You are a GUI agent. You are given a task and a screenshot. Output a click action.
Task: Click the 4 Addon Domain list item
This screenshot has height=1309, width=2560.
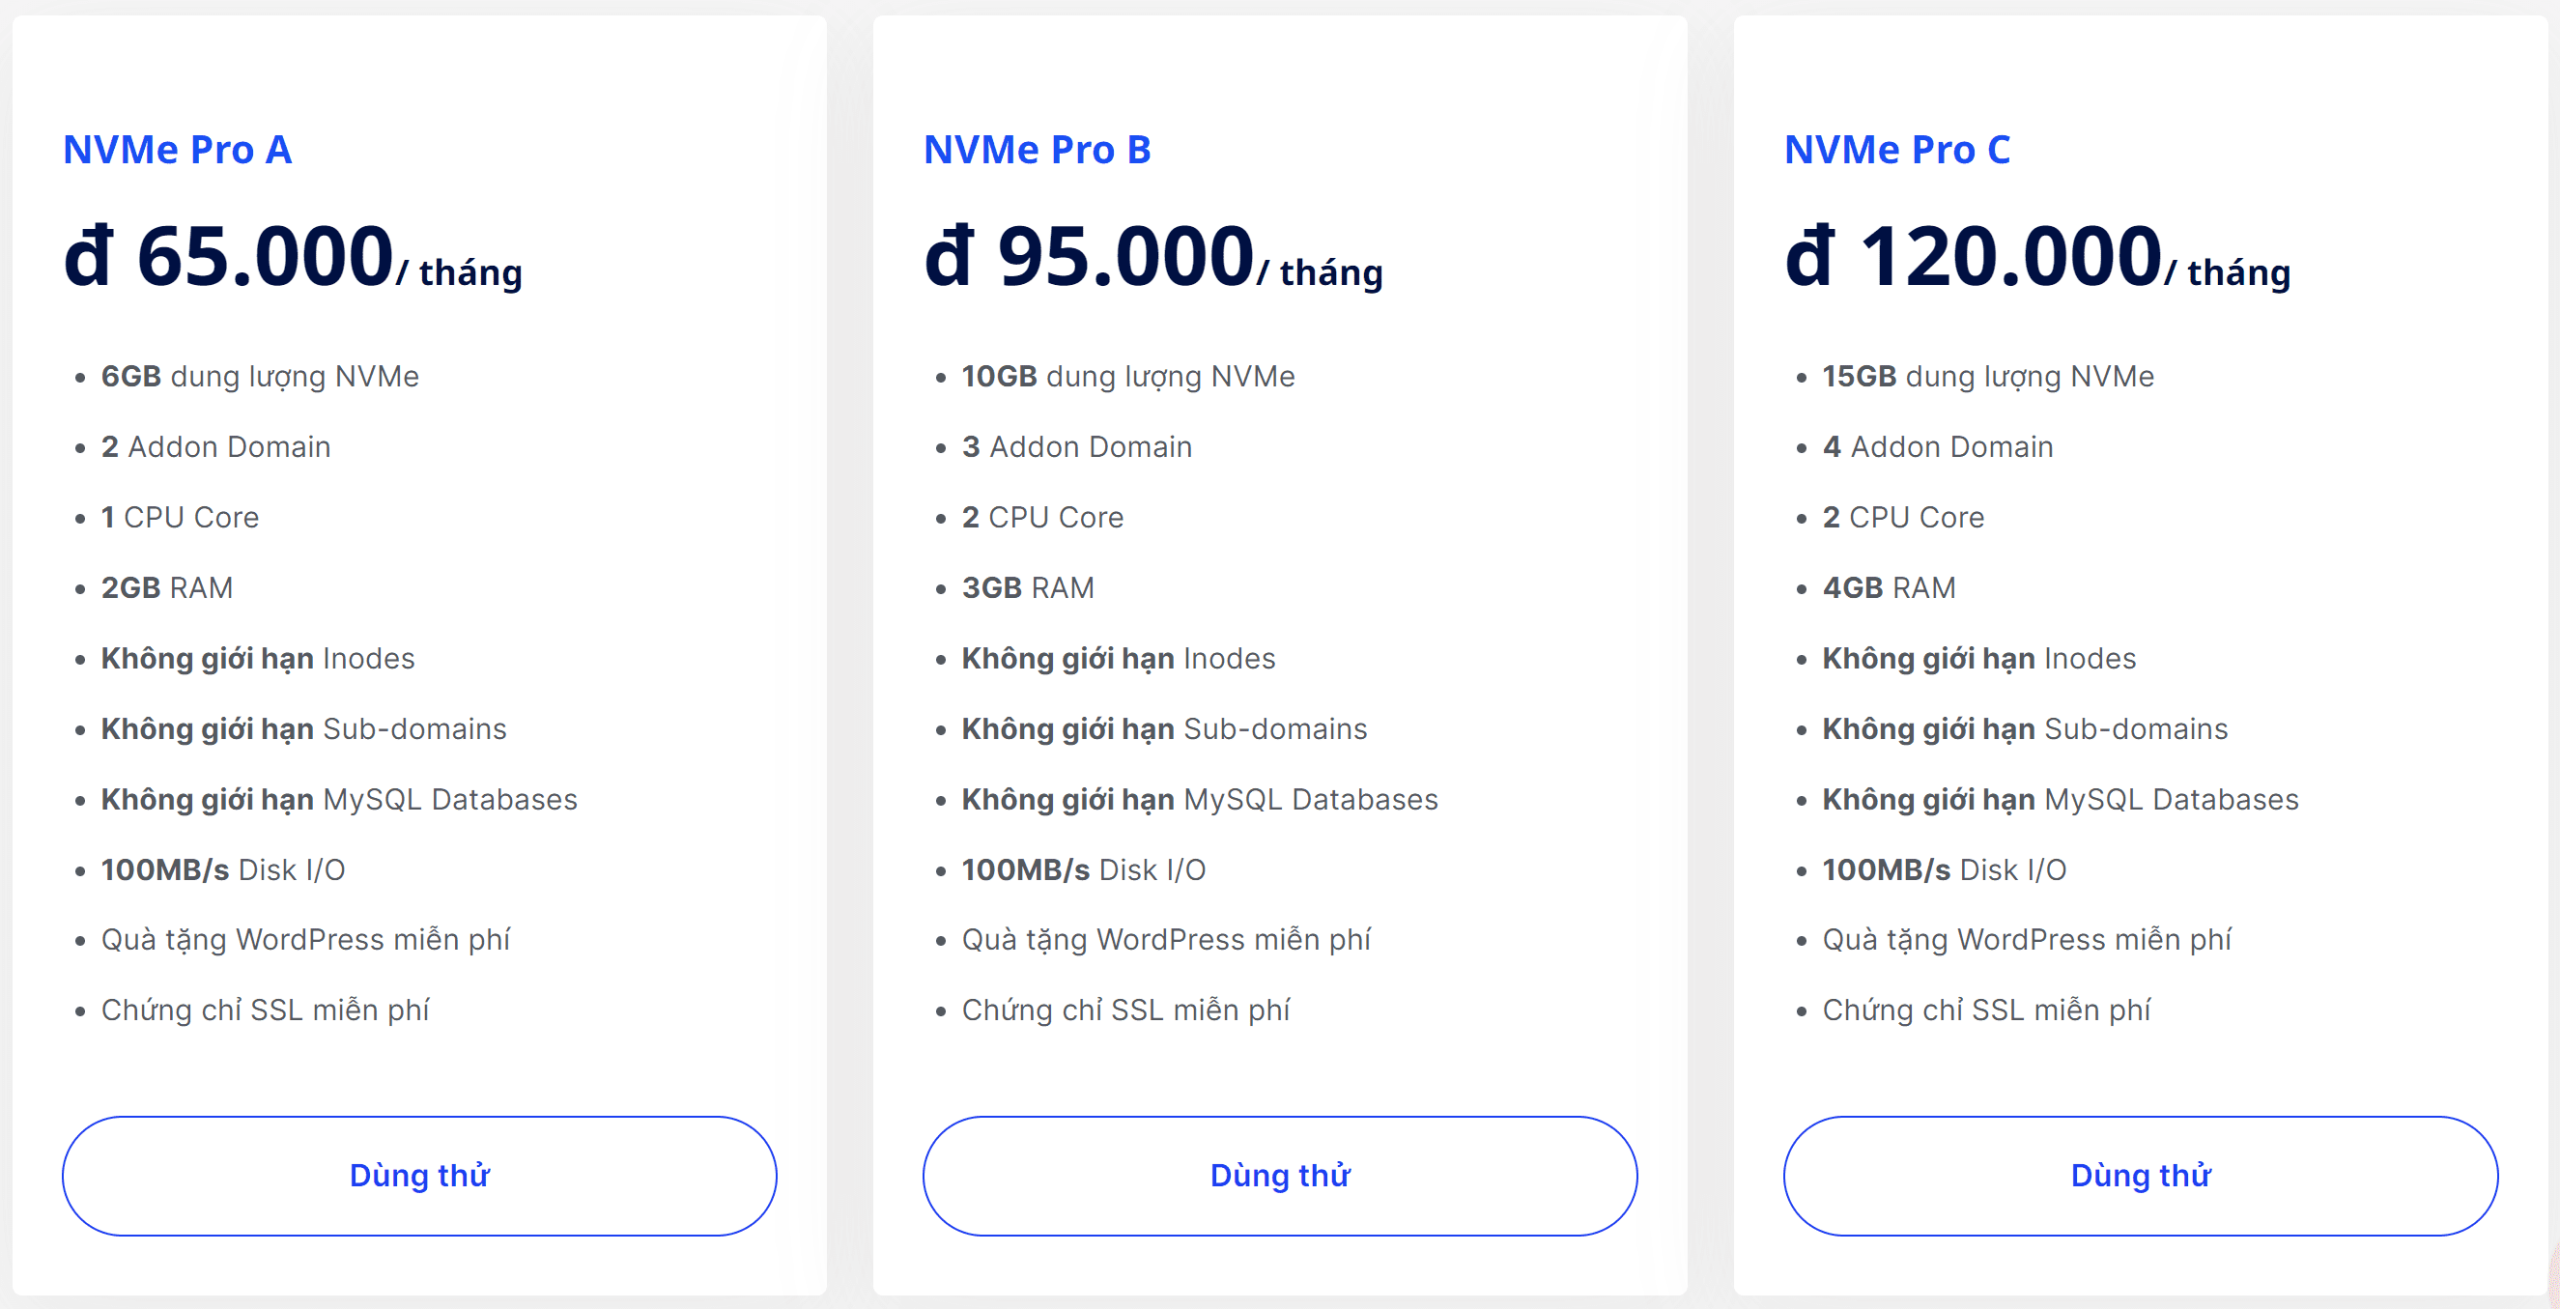click(1938, 447)
